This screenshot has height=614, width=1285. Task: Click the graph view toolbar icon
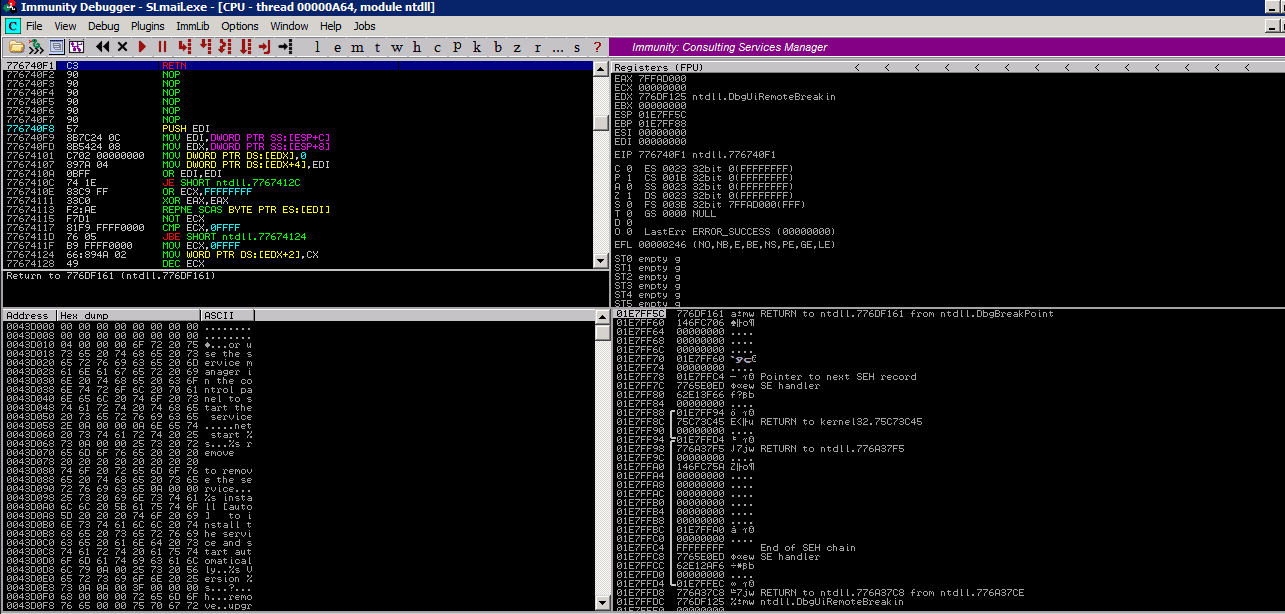tap(76, 47)
